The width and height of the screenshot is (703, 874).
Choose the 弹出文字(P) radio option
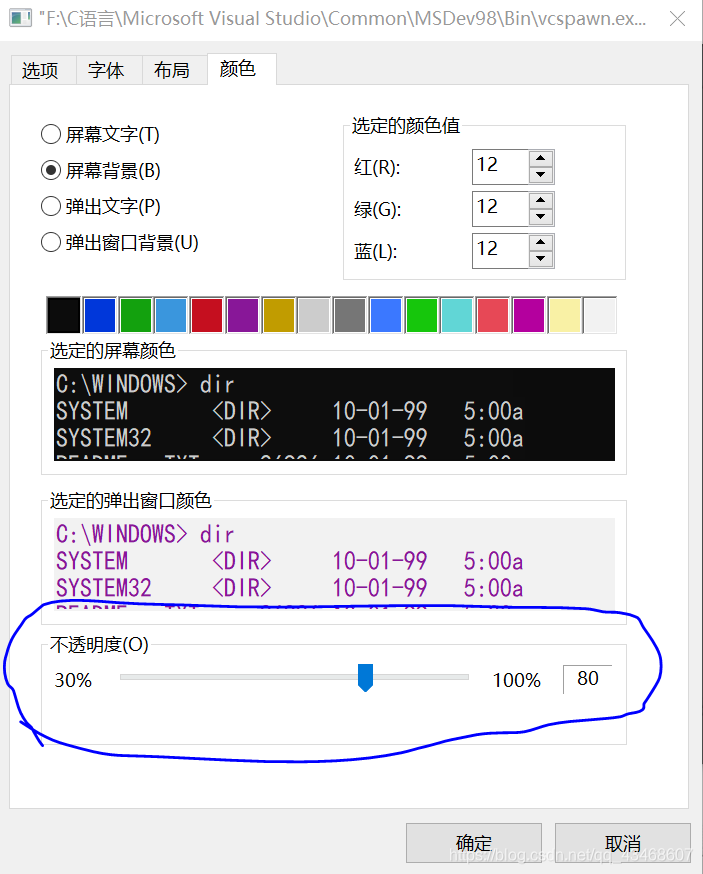(x=100, y=206)
